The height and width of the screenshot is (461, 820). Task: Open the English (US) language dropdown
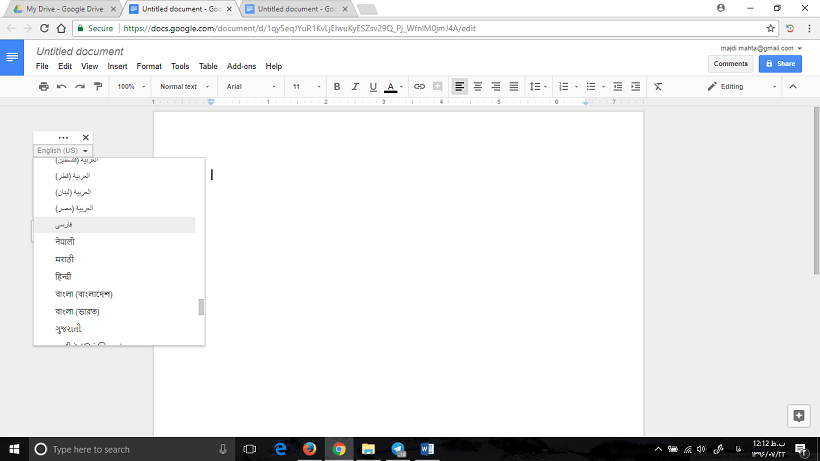coord(62,151)
